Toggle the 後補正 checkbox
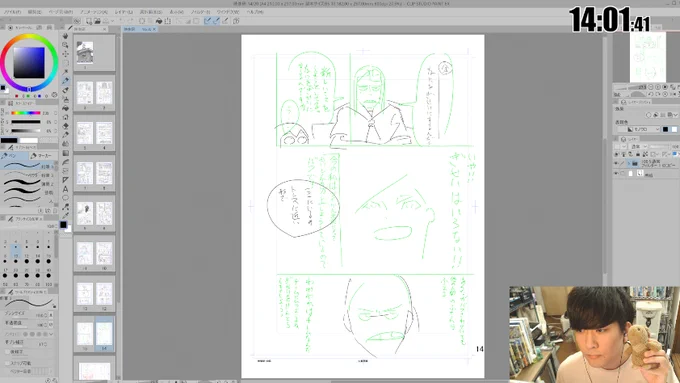Screen dimensions: 680x383 tap(7, 352)
